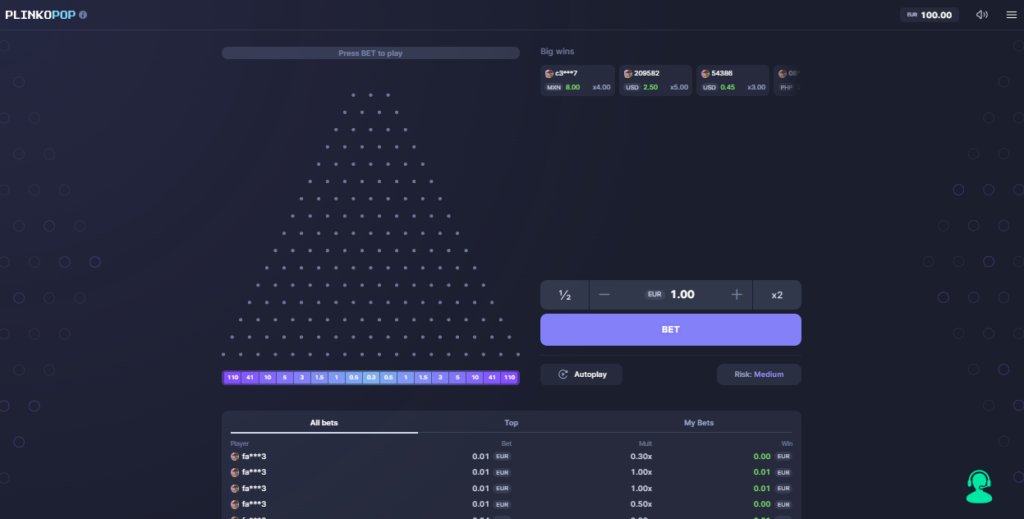The image size is (1024, 519).
Task: Click the Win column header
Action: tap(786, 443)
